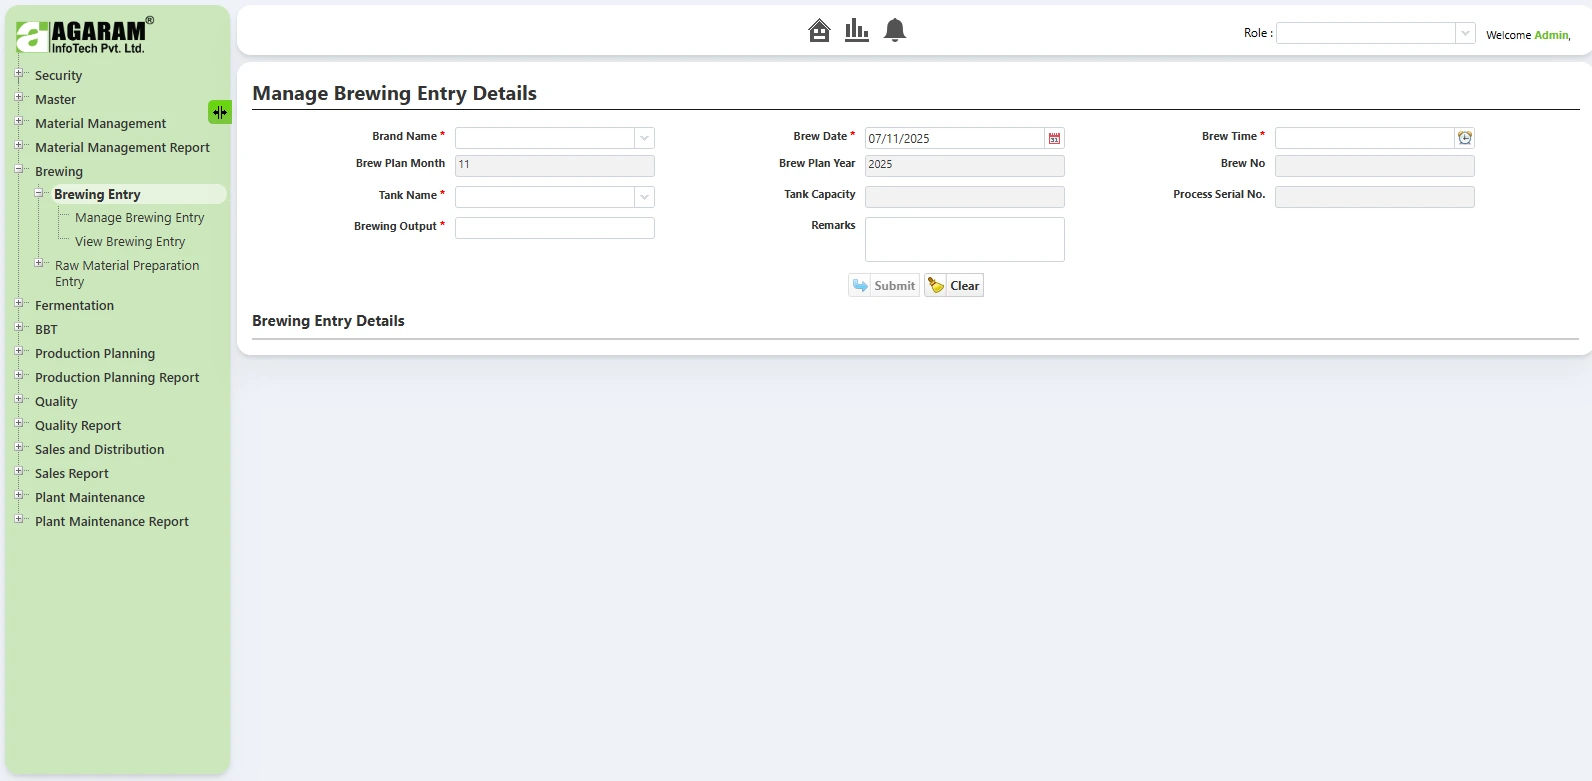1592x781 pixels.
Task: Open View Brewing Entry menu item
Action: click(130, 242)
